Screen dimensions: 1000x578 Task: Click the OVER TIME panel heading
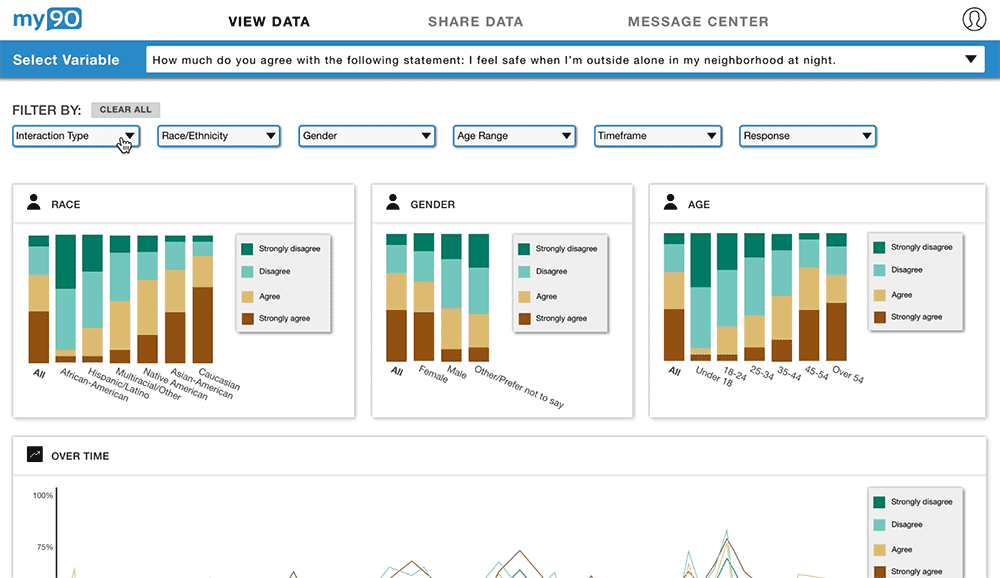(80, 456)
